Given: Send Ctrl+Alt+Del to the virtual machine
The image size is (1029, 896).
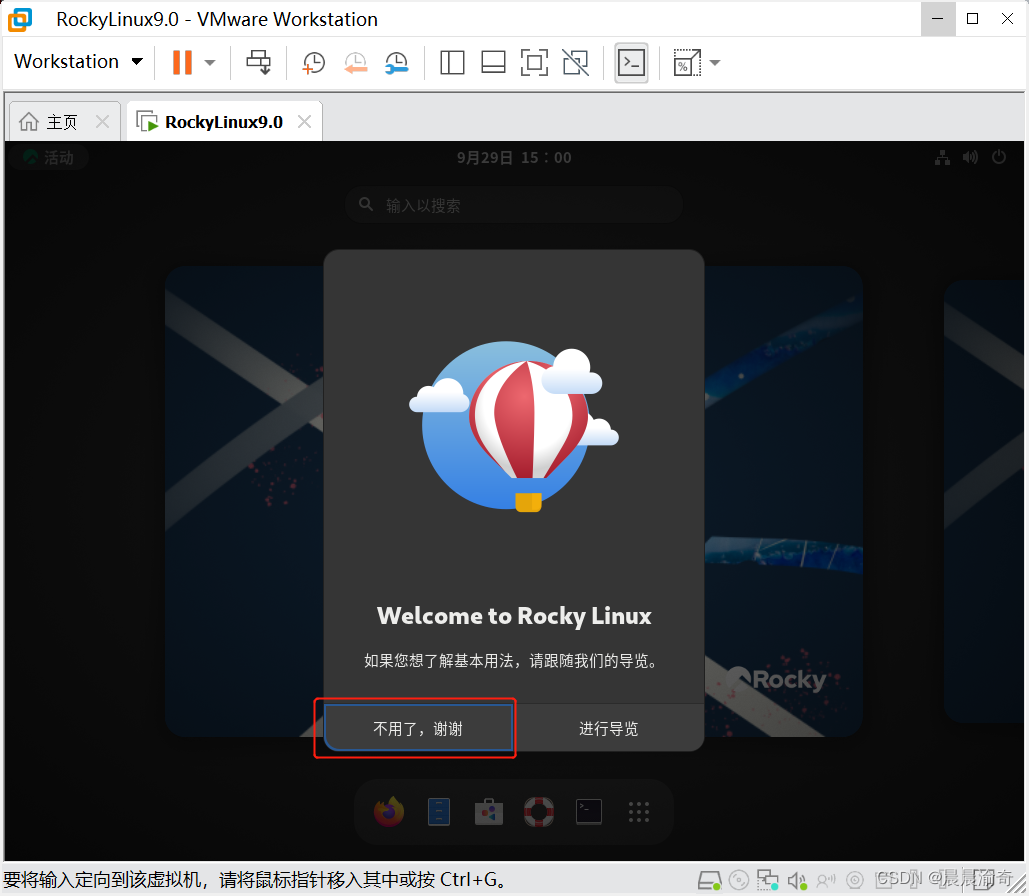Looking at the screenshot, I should click(x=259, y=62).
